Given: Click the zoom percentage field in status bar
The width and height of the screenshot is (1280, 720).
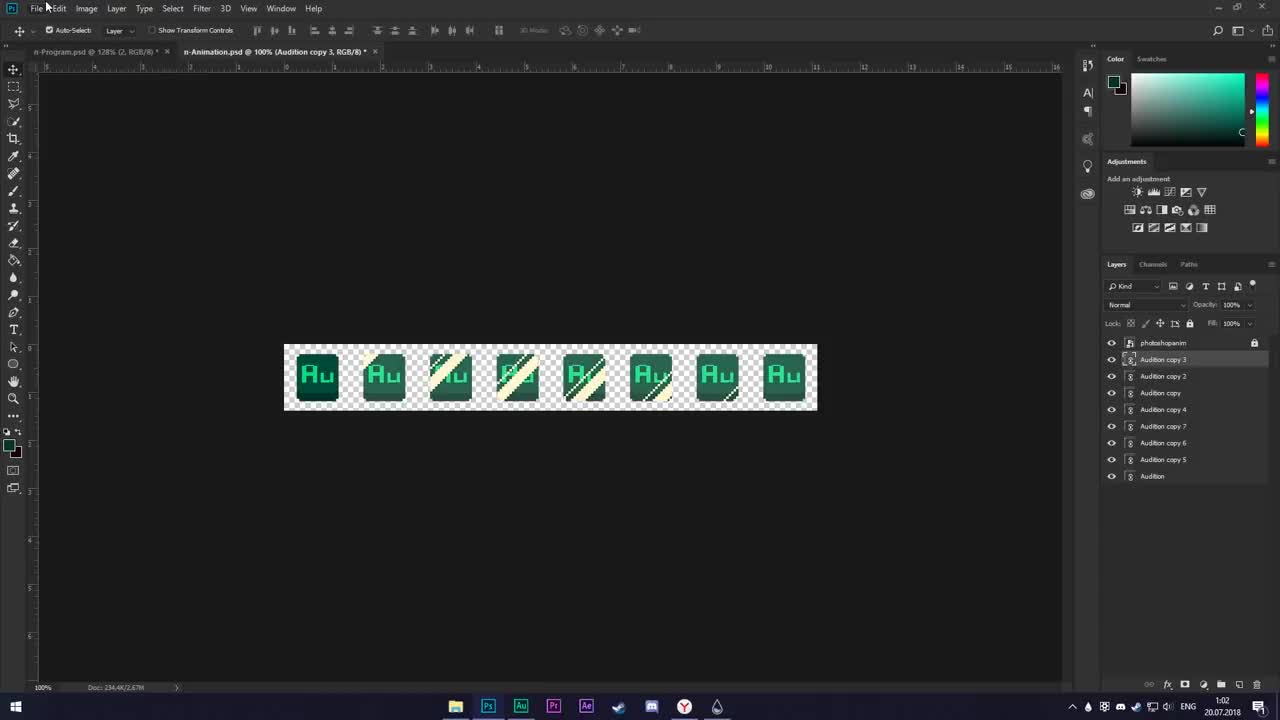Looking at the screenshot, I should (43, 687).
